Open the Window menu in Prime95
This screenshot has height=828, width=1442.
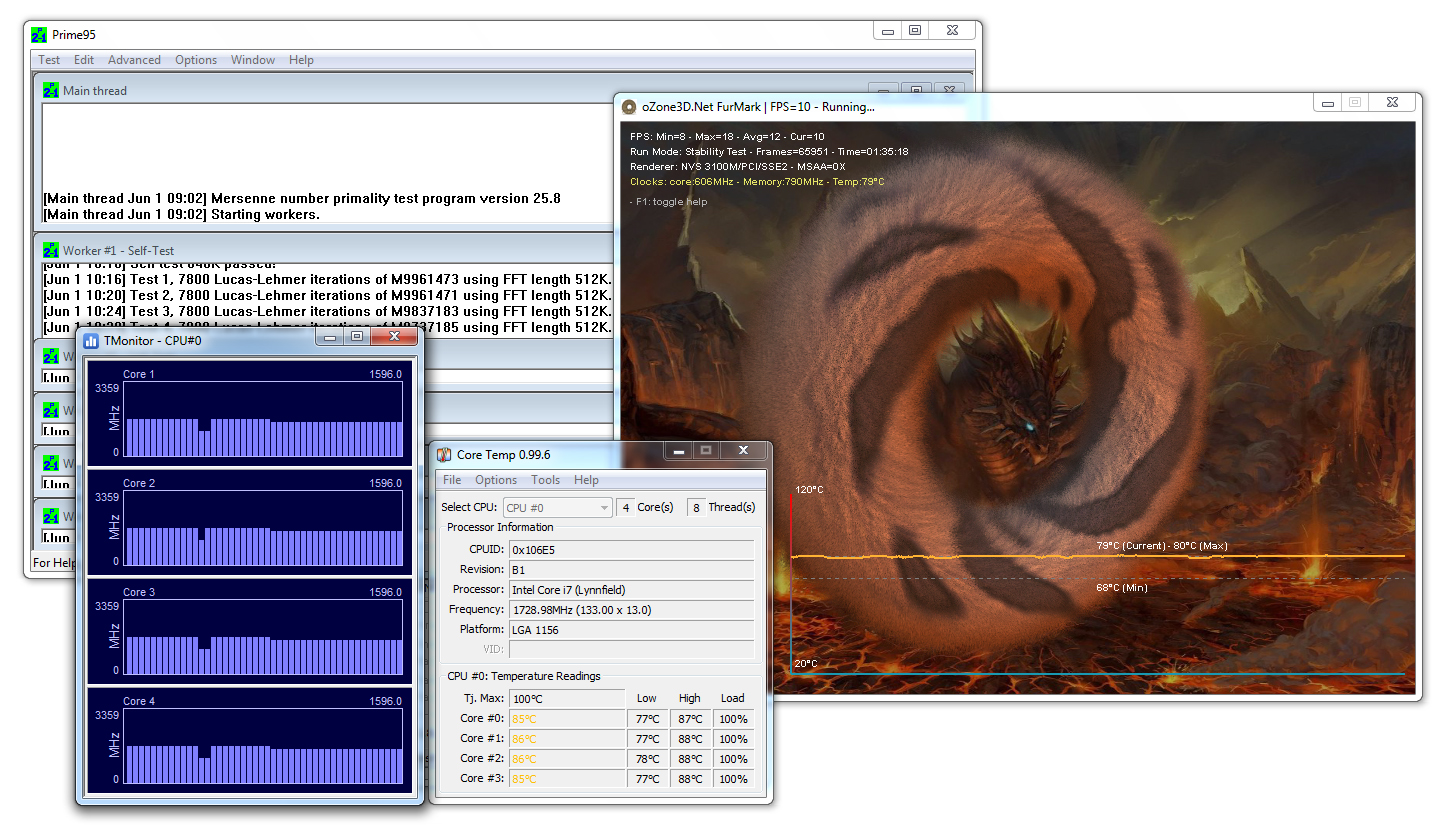253,60
